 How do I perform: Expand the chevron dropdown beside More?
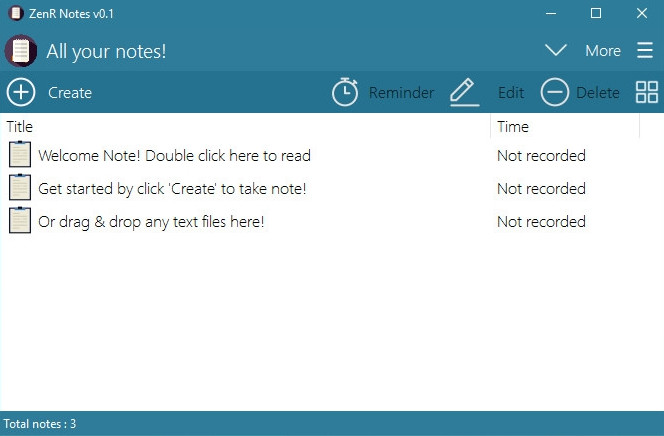556,50
